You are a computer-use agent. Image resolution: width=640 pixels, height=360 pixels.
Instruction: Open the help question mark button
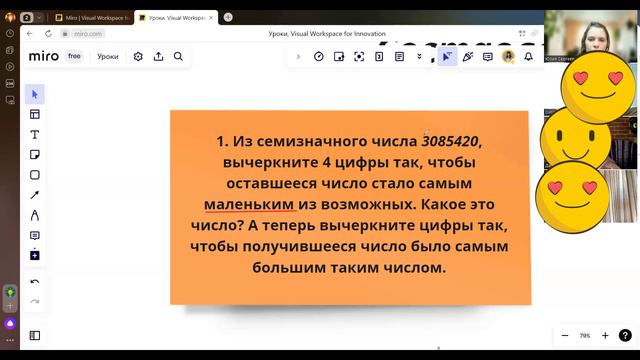click(625, 336)
